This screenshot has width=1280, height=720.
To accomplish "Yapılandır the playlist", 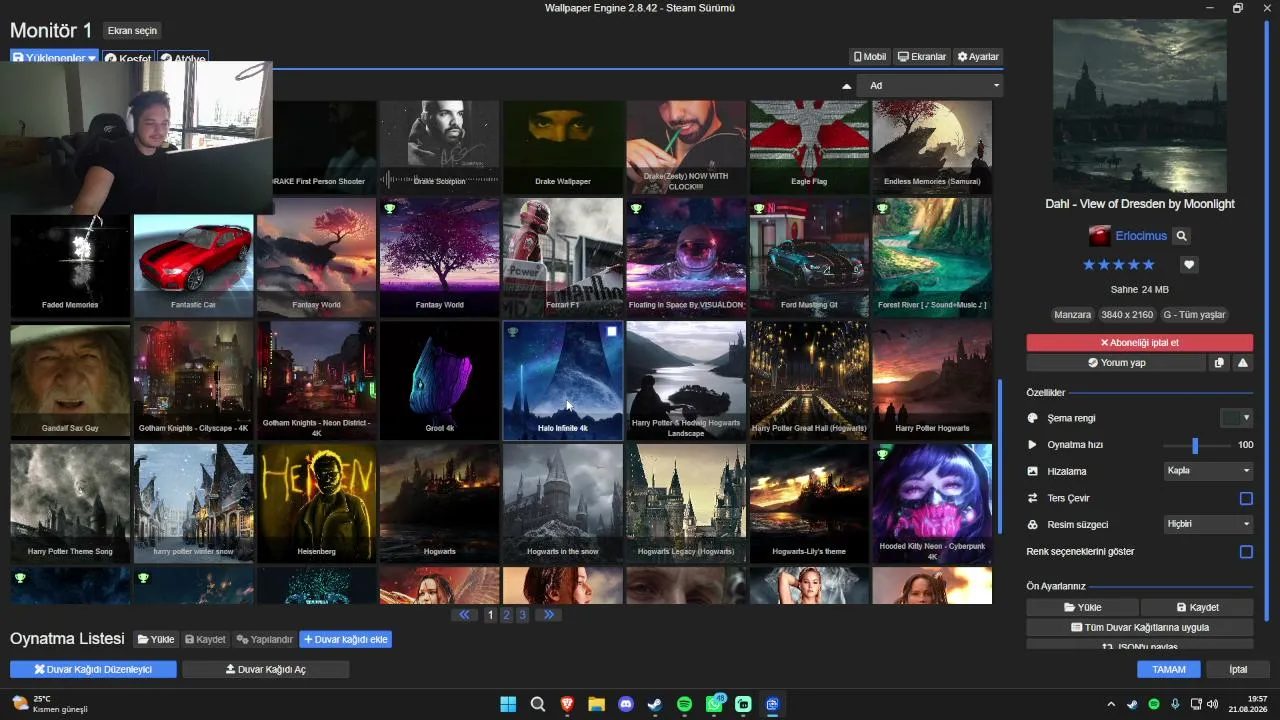I will (x=264, y=639).
